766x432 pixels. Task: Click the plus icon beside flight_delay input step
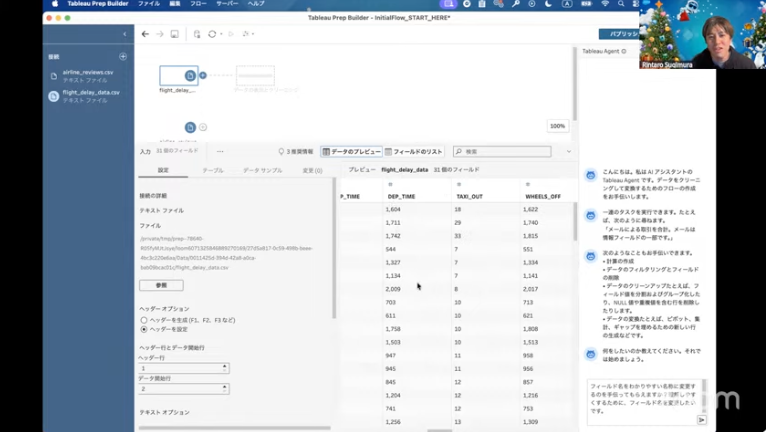[203, 75]
